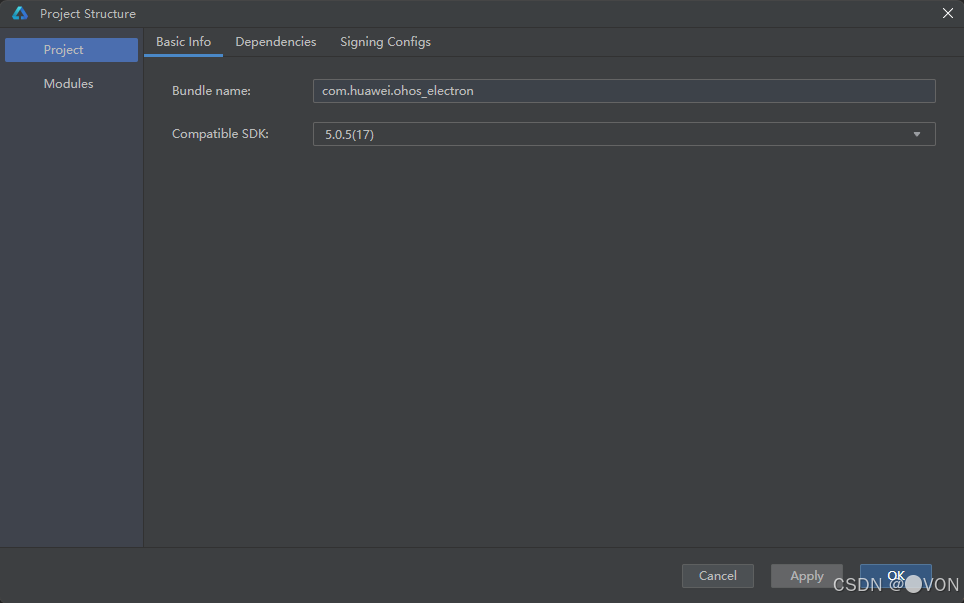Click the DevEco Studio logo icon
This screenshot has height=603, width=964.
(20, 13)
